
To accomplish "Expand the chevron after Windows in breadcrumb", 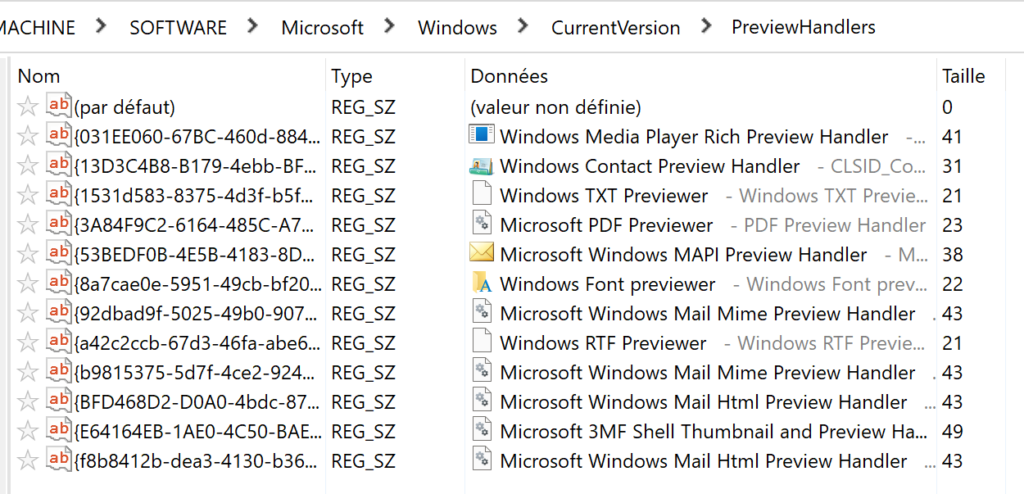I will pyautogui.click(x=523, y=26).
